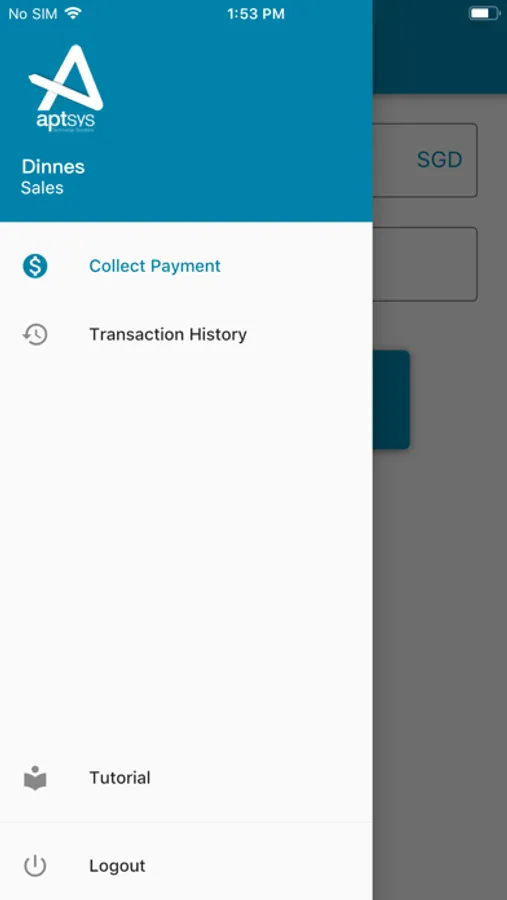Image resolution: width=507 pixels, height=900 pixels.
Task: Tap the Tutorial book reader icon
Action: pyautogui.click(x=35, y=778)
